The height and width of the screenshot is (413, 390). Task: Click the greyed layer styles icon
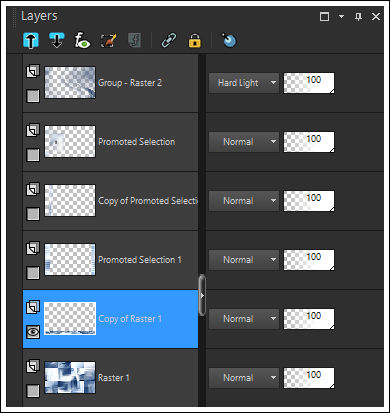(134, 41)
